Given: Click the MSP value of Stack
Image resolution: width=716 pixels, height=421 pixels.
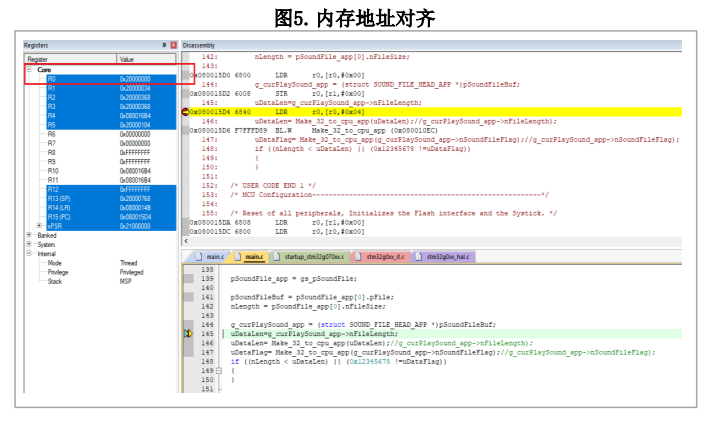Looking at the screenshot, I should 125,281.
